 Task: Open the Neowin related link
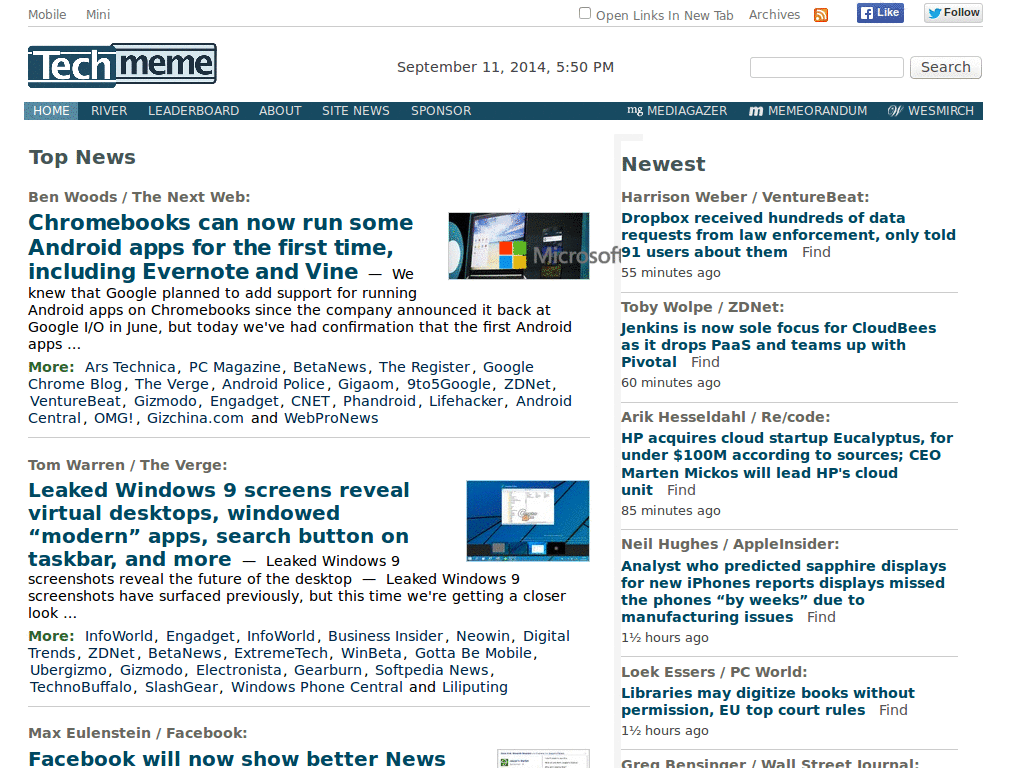pyautogui.click(x=483, y=636)
